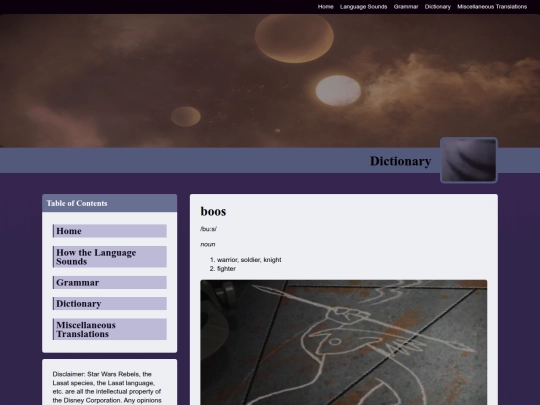Click the planets banner image
Image resolution: width=540 pixels, height=405 pixels.
pos(270,81)
